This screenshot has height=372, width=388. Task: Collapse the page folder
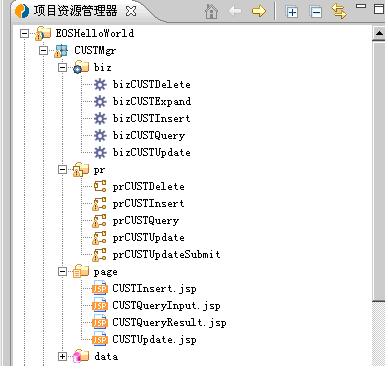[x=62, y=272]
